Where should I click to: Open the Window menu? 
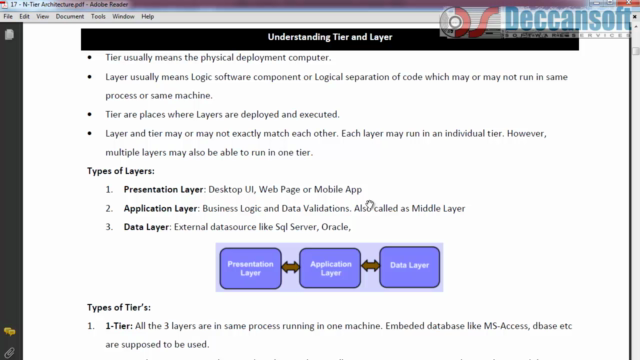(123, 17)
